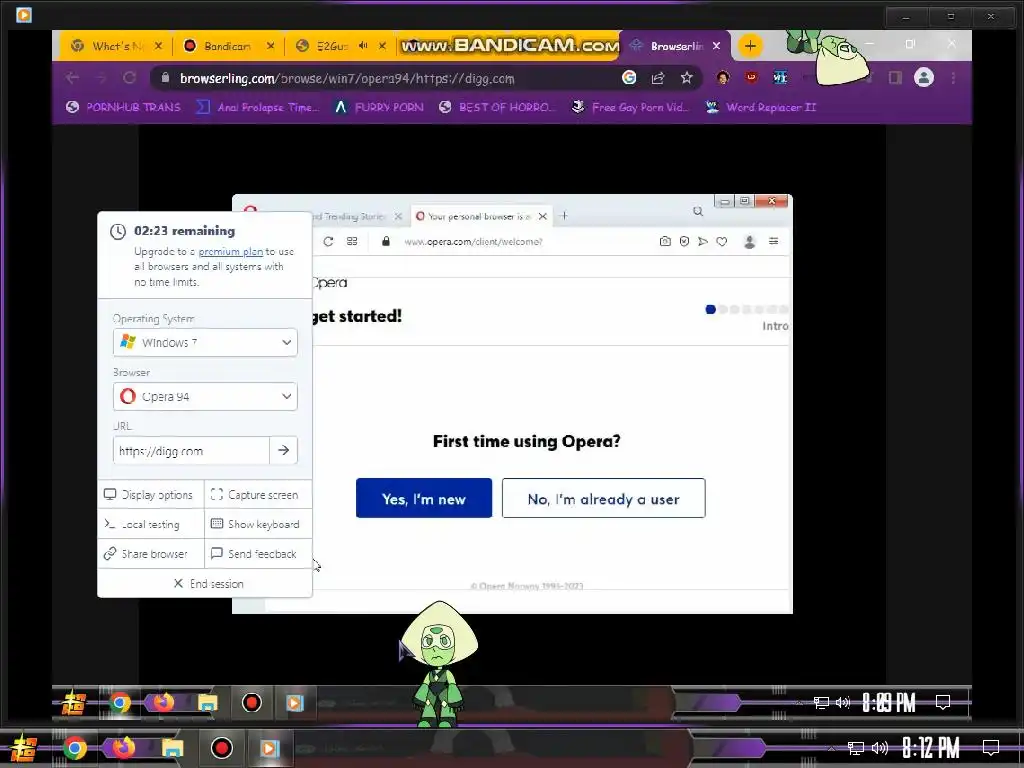This screenshot has height=768, width=1024.
Task: Open notifications icon beside the 8:12 PM clock
Action: coord(991,747)
